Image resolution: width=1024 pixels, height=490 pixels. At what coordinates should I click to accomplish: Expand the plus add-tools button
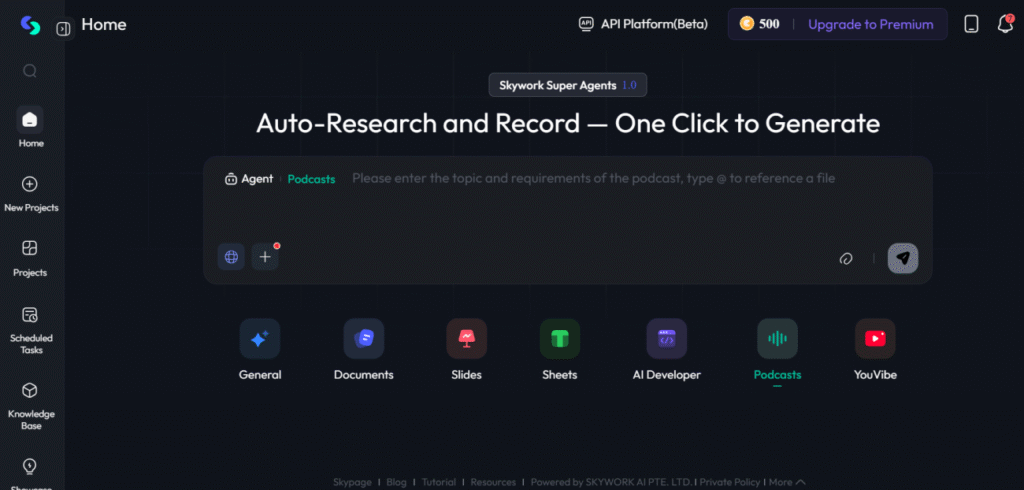tap(265, 257)
